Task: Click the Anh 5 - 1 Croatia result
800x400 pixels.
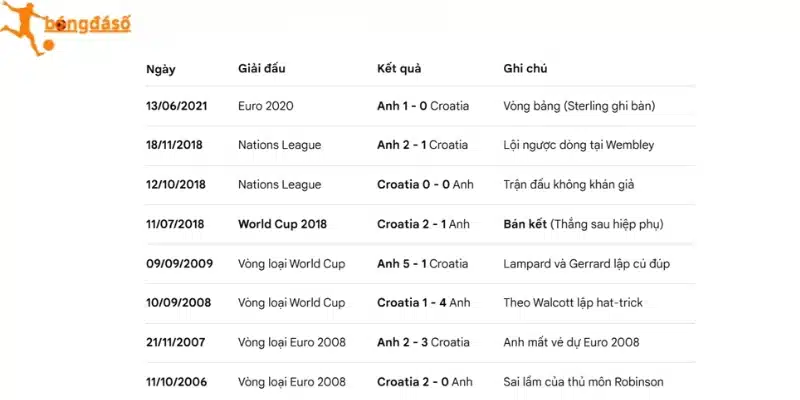Action: click(x=422, y=264)
